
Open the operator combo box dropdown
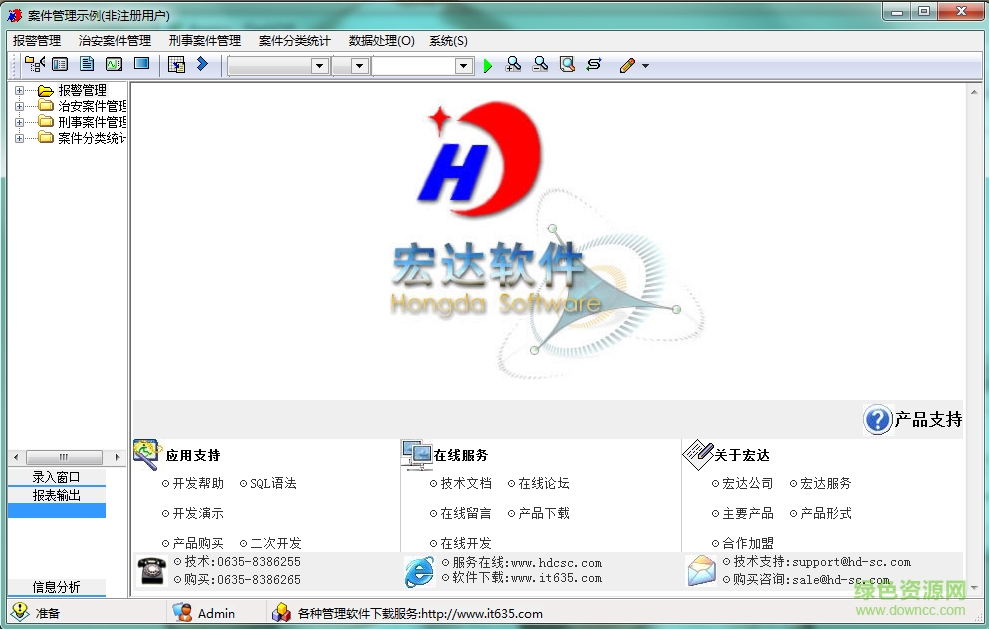point(360,66)
